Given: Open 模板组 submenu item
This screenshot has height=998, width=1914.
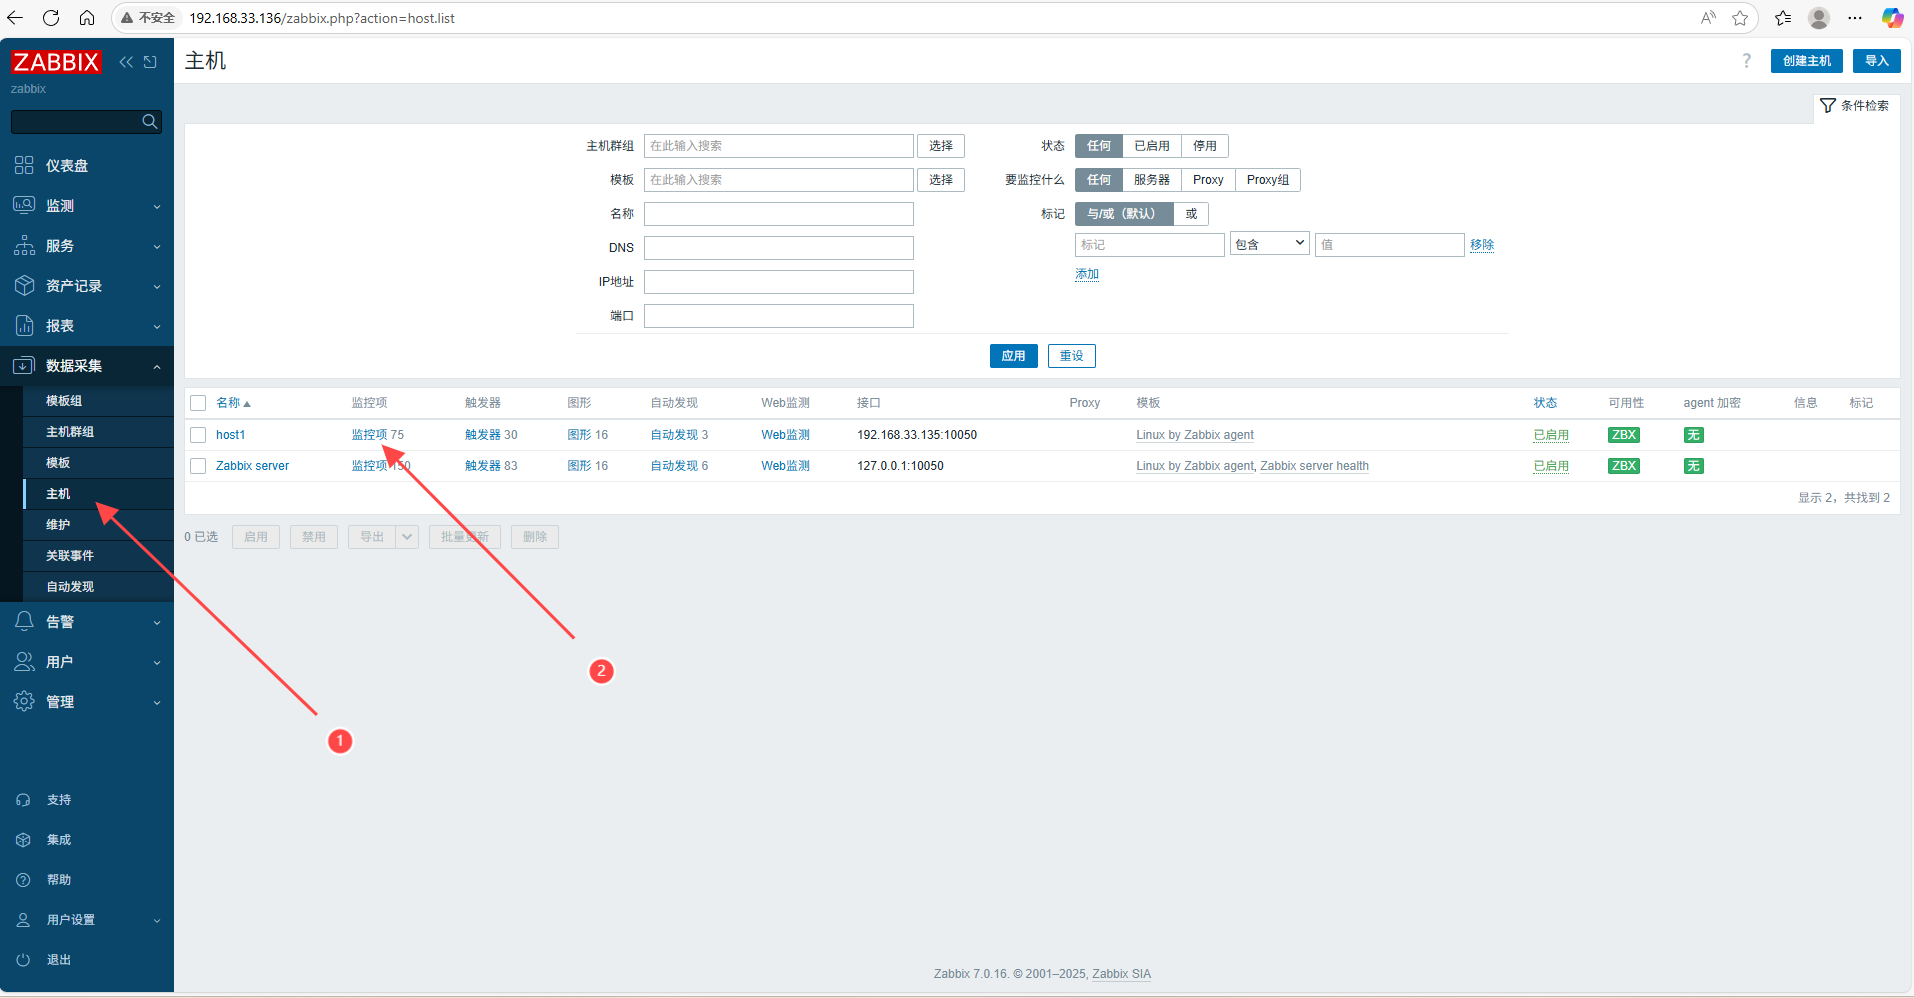Looking at the screenshot, I should coord(98,401).
